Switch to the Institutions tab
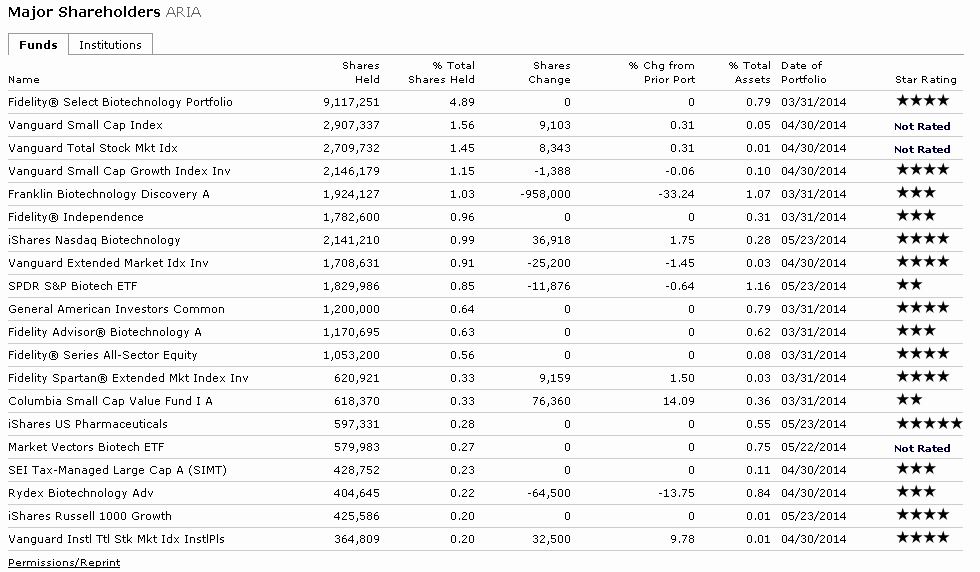 pyautogui.click(x=110, y=45)
